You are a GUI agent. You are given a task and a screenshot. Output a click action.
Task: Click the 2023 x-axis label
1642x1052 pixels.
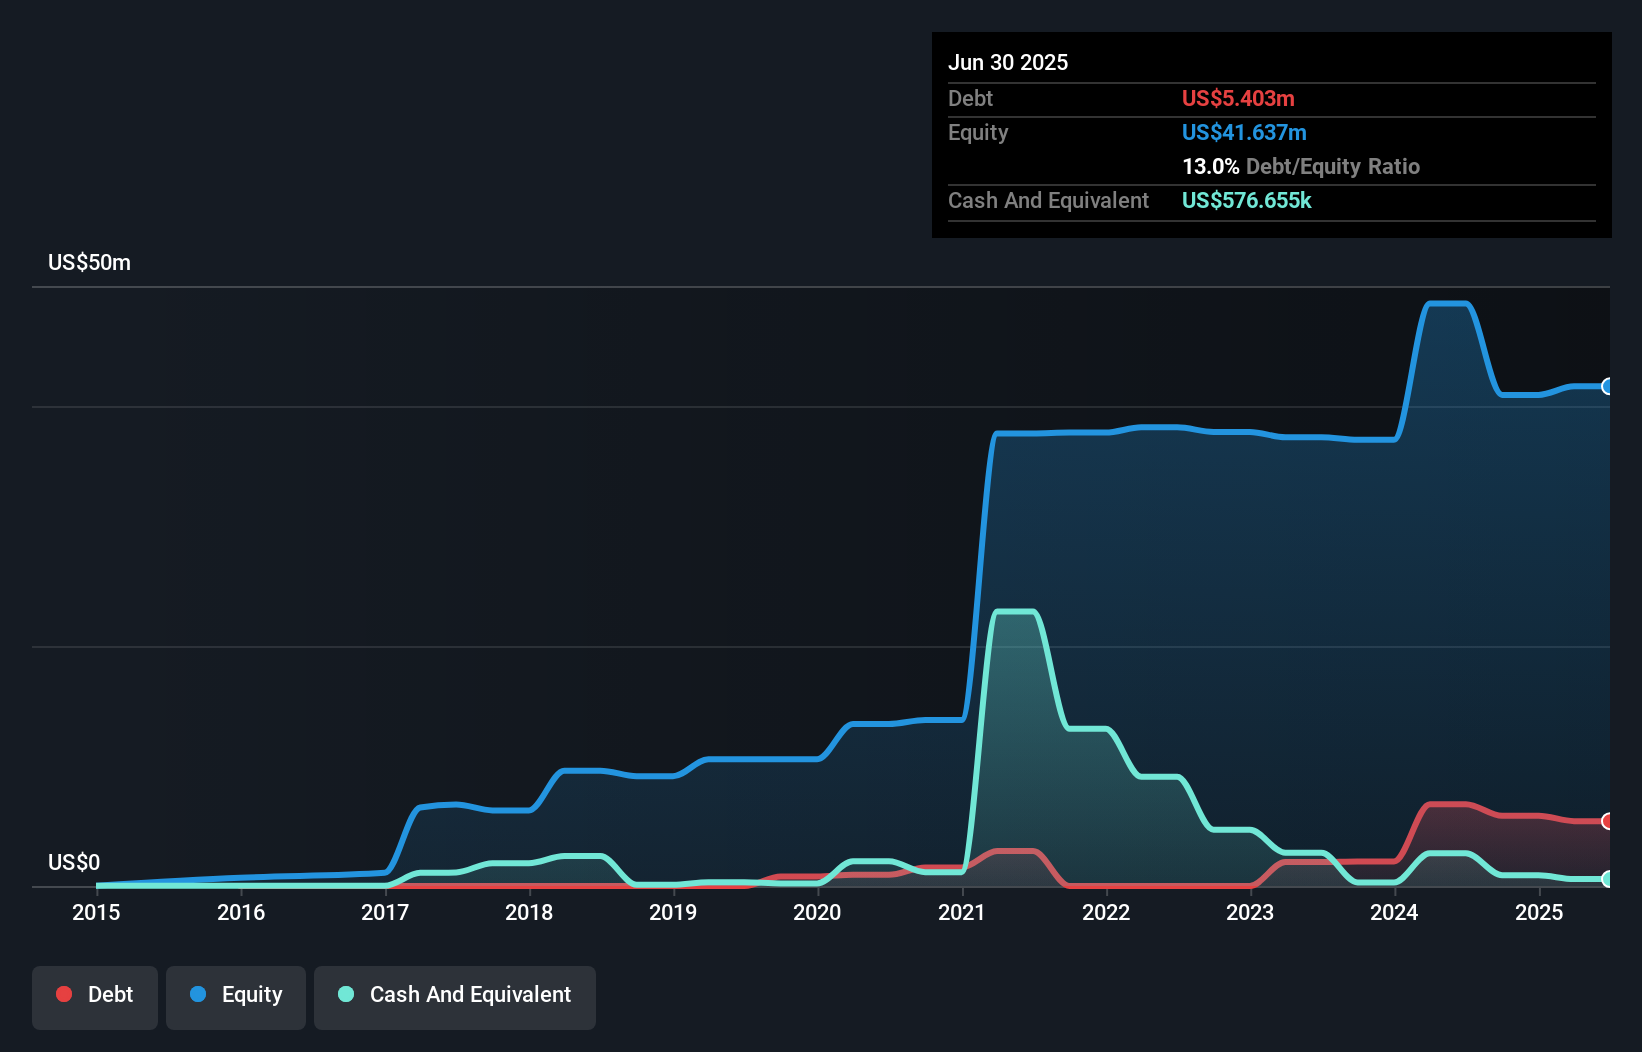(1250, 912)
